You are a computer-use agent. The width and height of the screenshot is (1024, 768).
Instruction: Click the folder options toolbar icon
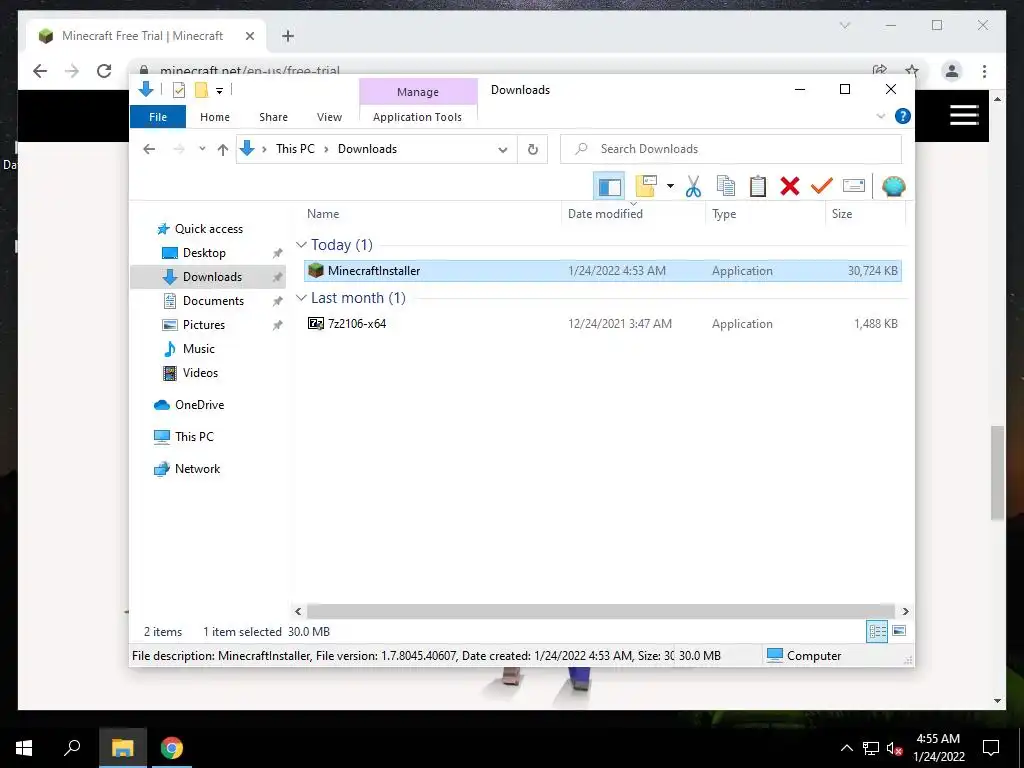coord(646,186)
